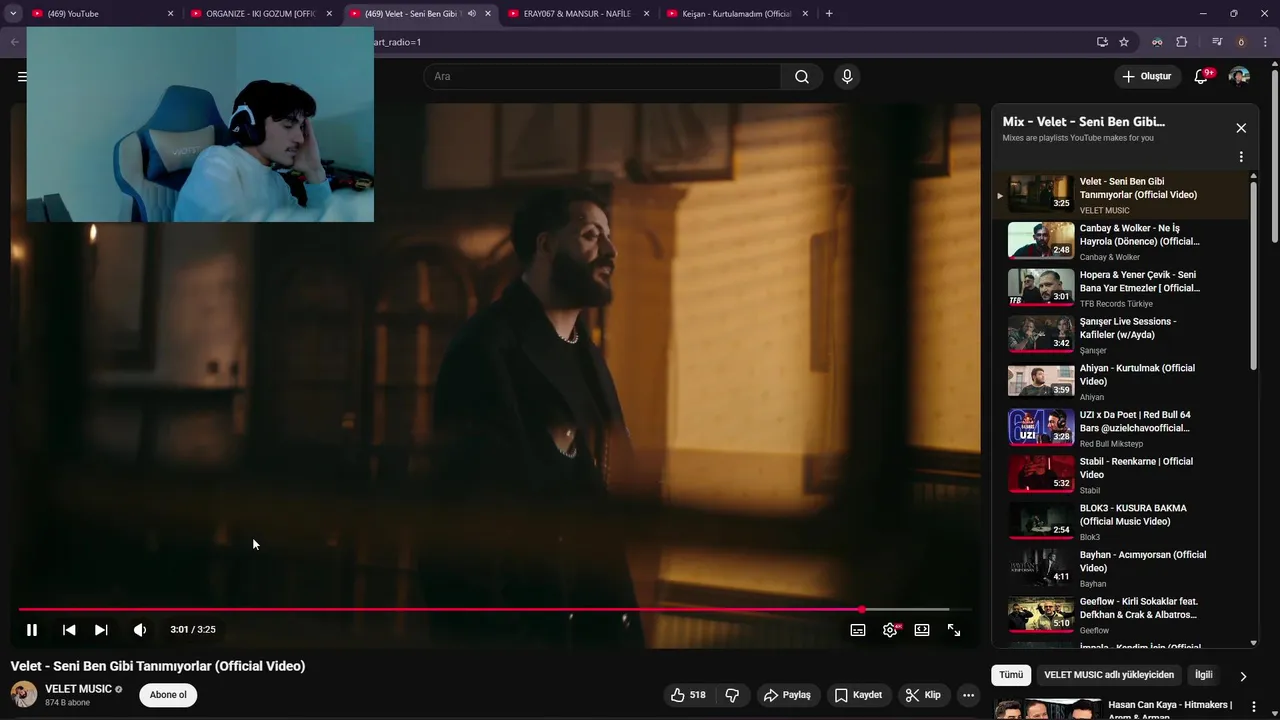Screen dimensions: 1280x720
Task: Start voice search with microphone icon
Action: [x=847, y=77]
